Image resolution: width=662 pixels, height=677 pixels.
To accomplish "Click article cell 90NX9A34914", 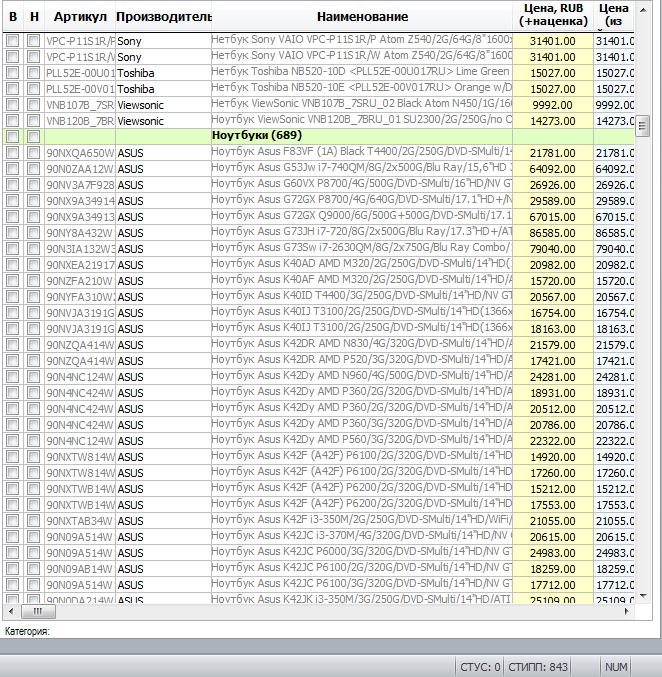I will click(x=80, y=201).
